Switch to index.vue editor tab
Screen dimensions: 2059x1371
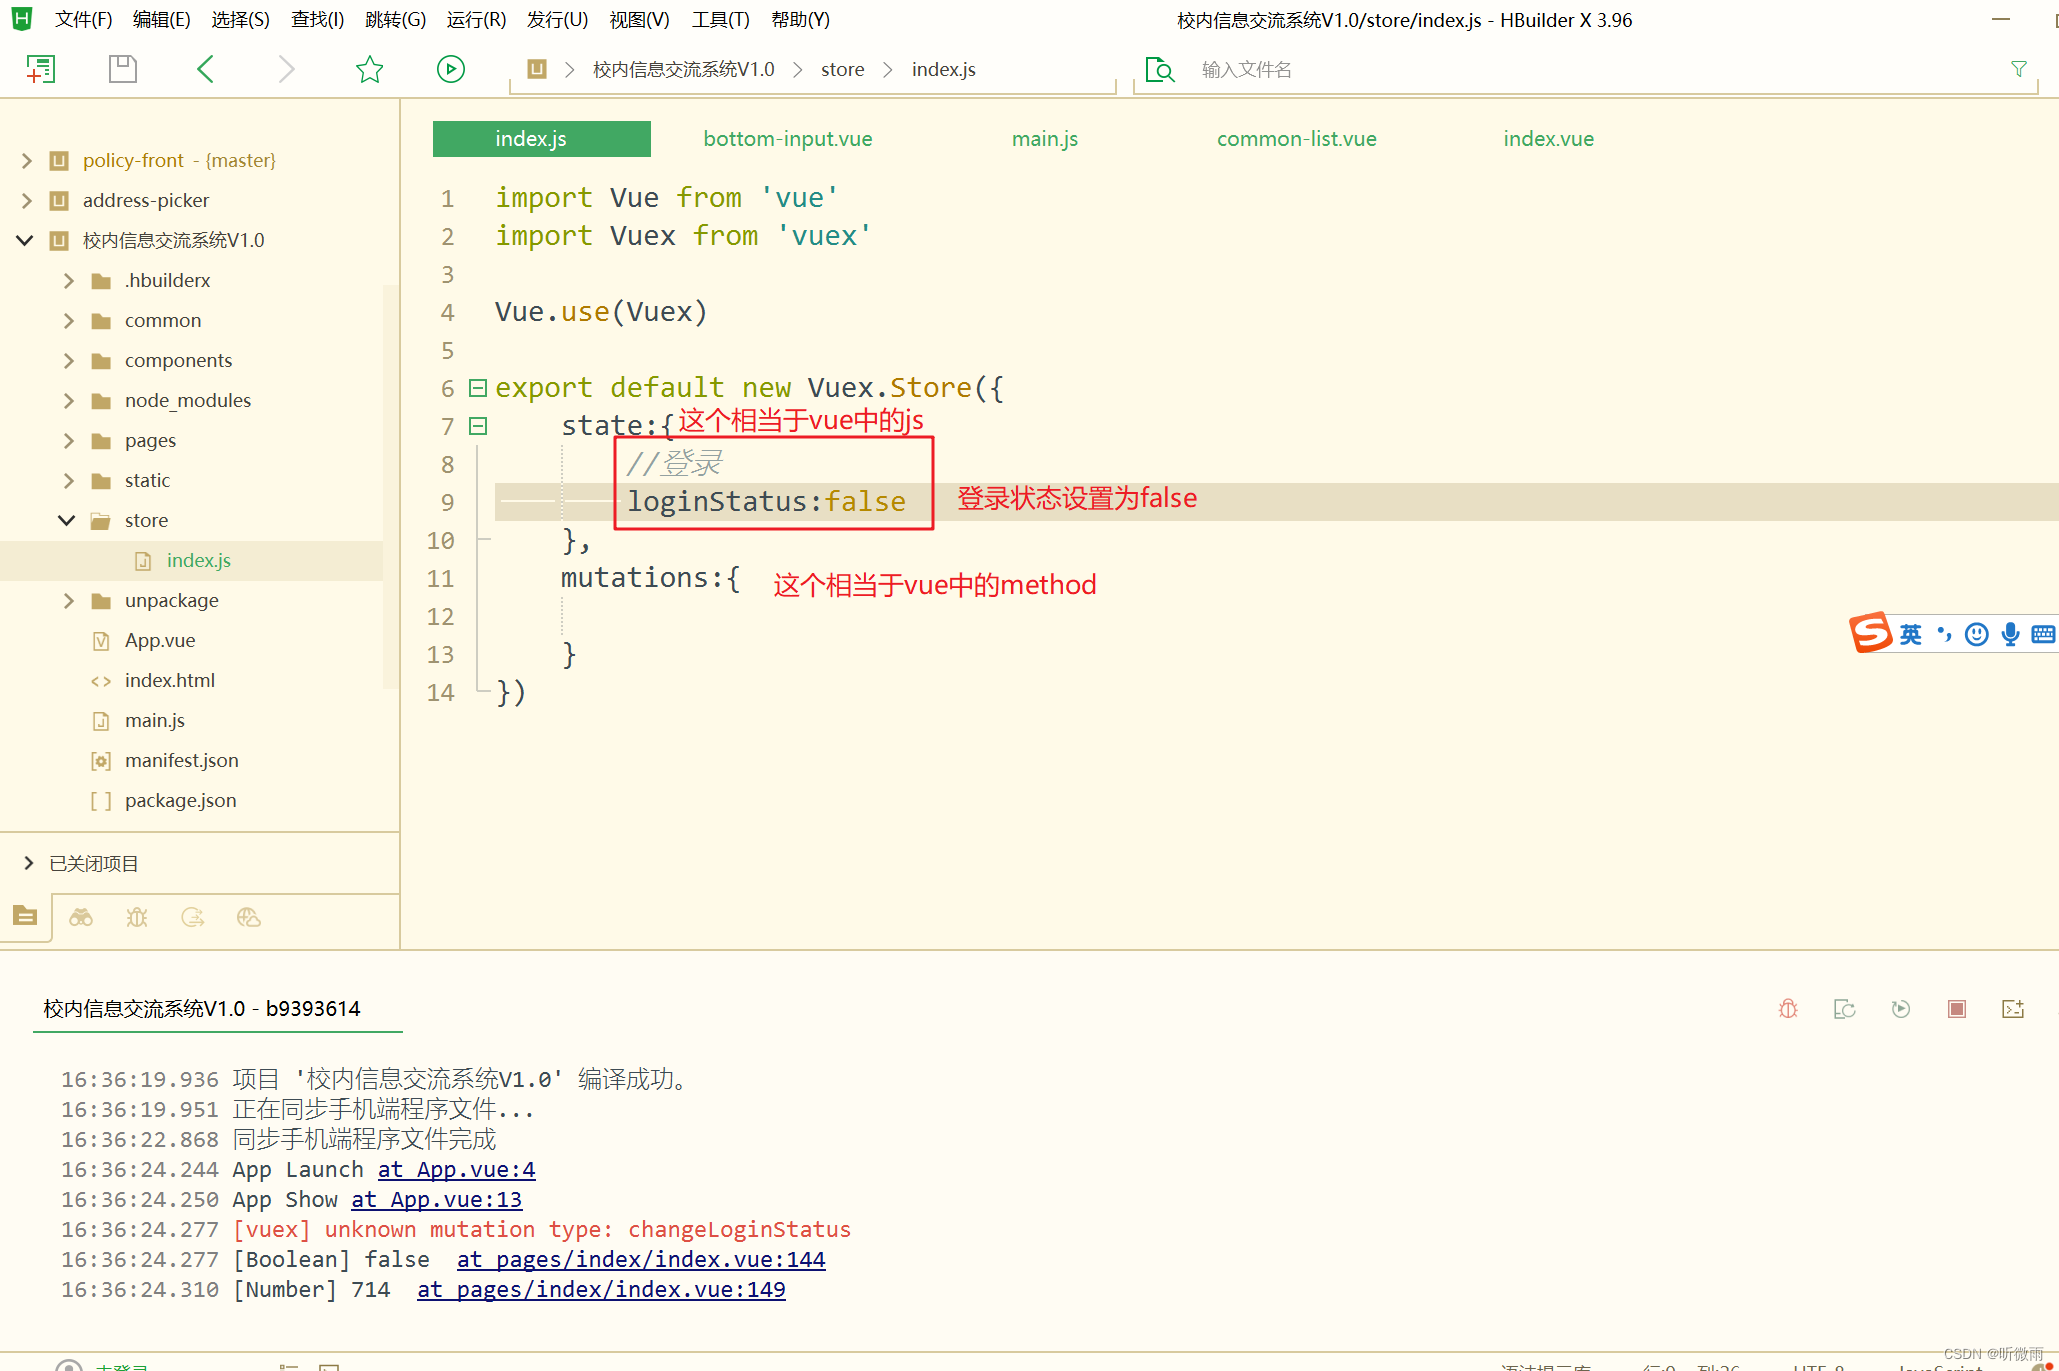pyautogui.click(x=1549, y=139)
